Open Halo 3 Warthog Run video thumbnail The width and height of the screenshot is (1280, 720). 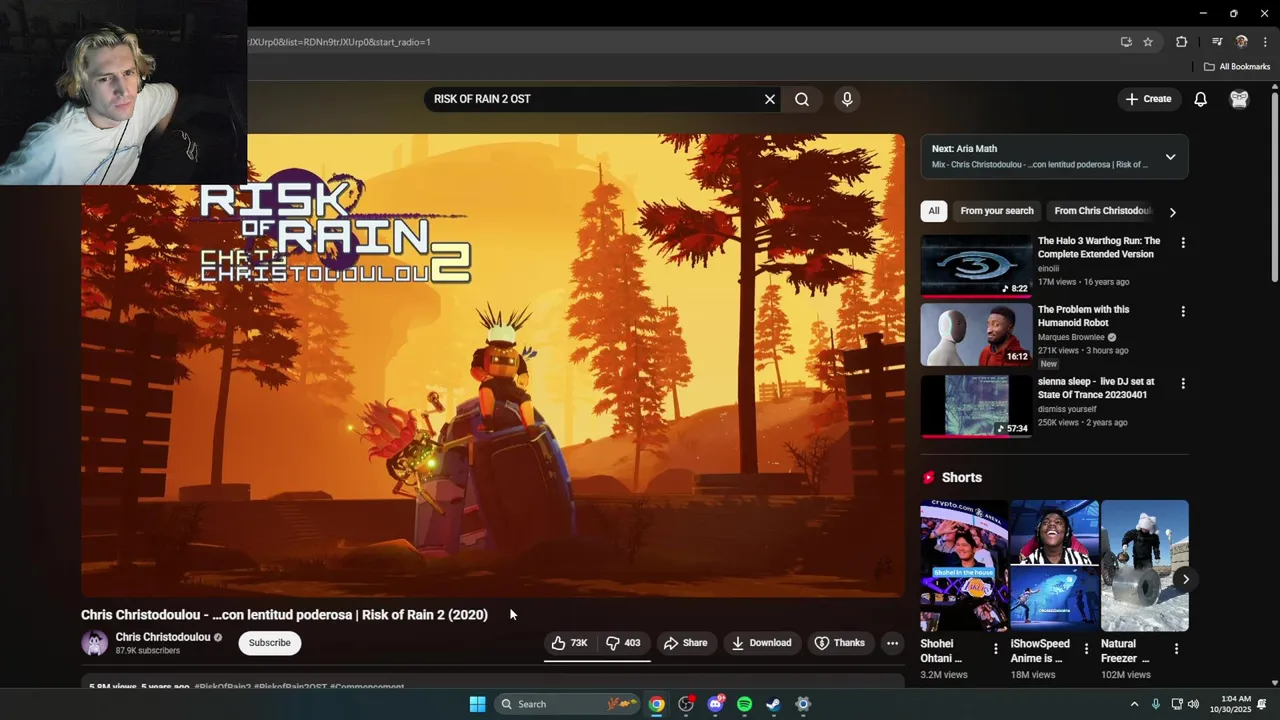coord(976,266)
